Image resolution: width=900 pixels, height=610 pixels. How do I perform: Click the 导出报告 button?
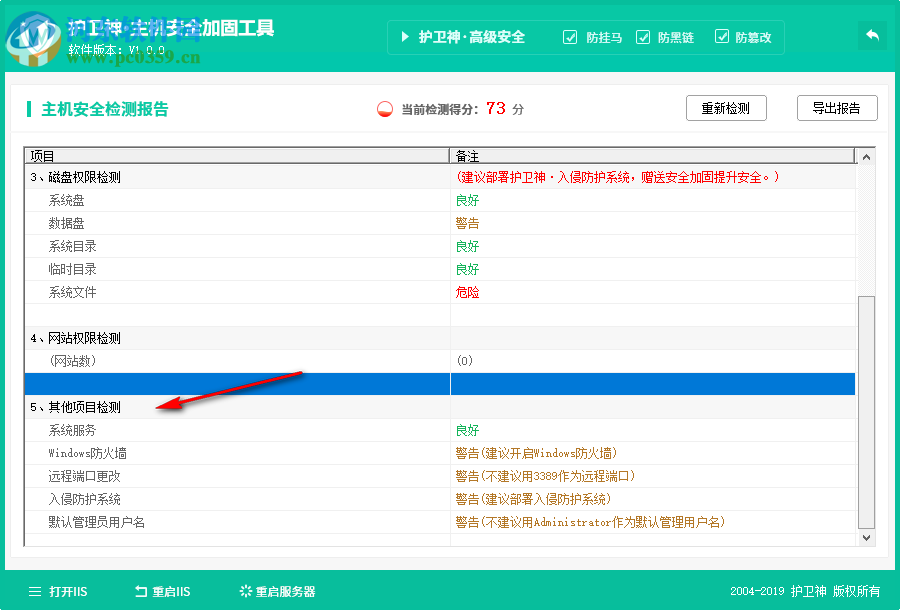tap(837, 108)
